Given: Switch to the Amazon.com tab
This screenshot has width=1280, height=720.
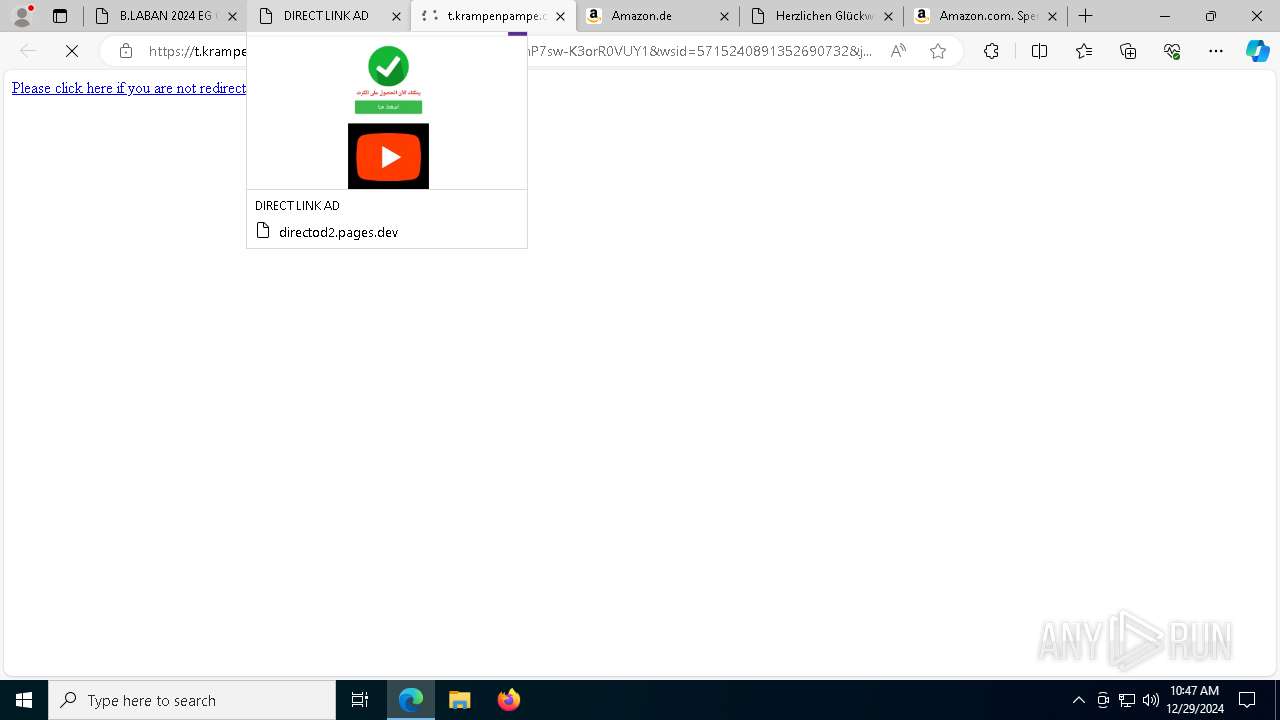Looking at the screenshot, I should [985, 16].
